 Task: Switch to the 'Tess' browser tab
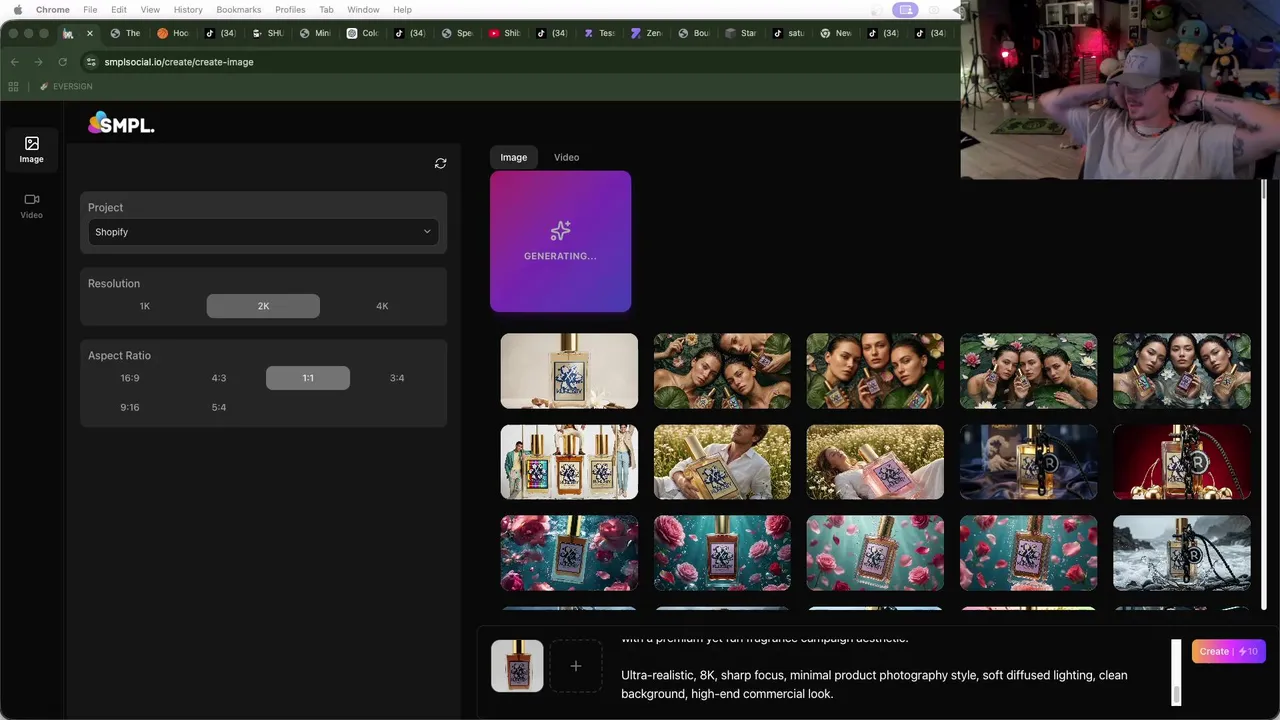(600, 33)
